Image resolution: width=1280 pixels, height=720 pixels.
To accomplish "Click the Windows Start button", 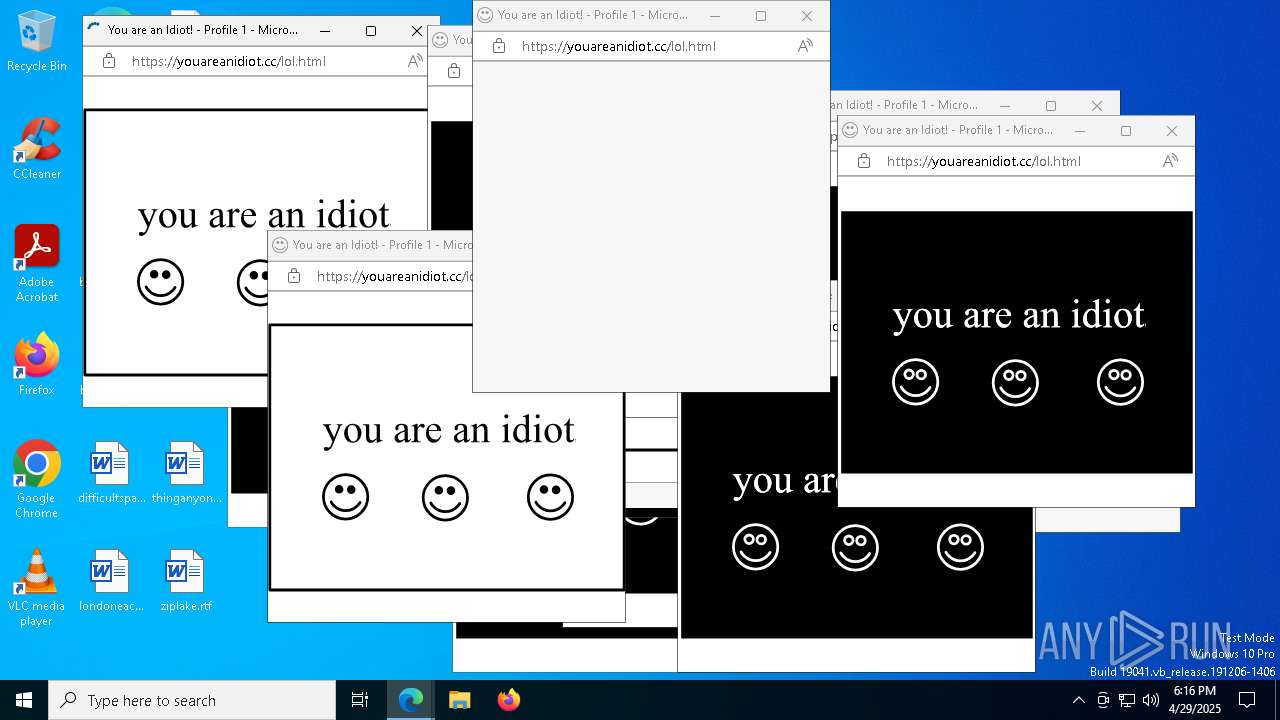I will pyautogui.click(x=24, y=700).
